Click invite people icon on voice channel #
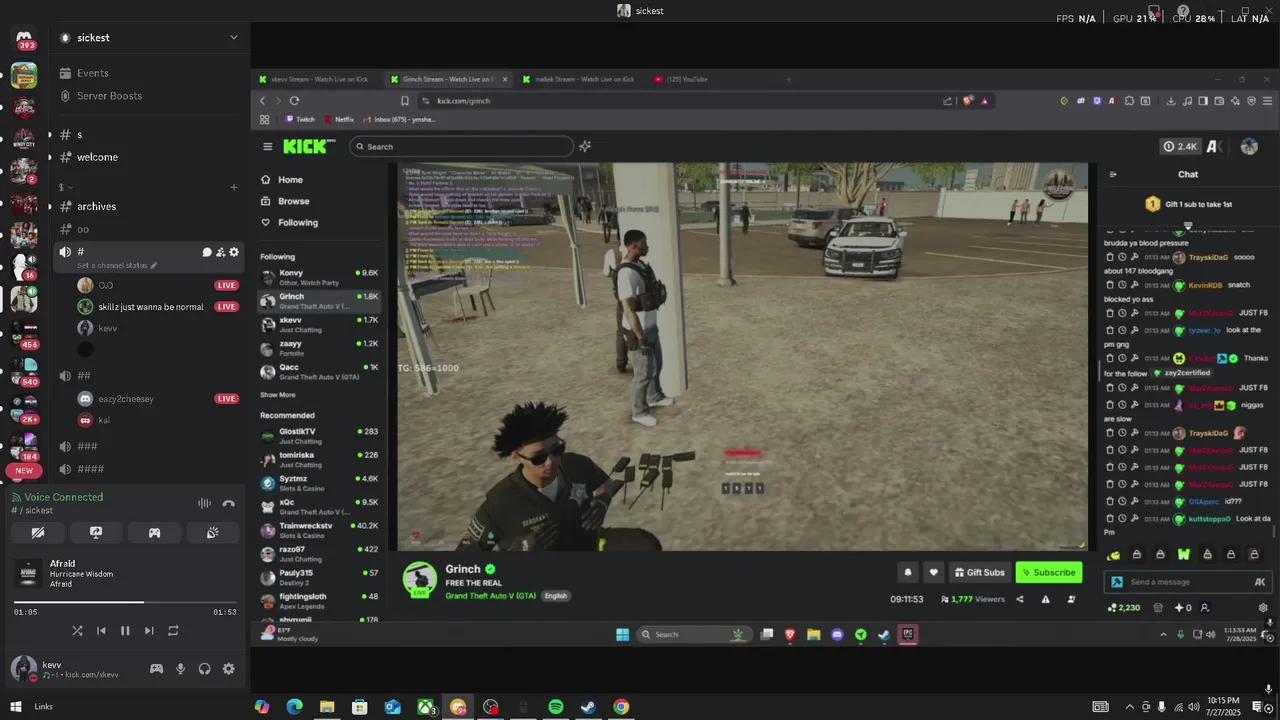Viewport: 1280px width, 720px height. coord(220,252)
